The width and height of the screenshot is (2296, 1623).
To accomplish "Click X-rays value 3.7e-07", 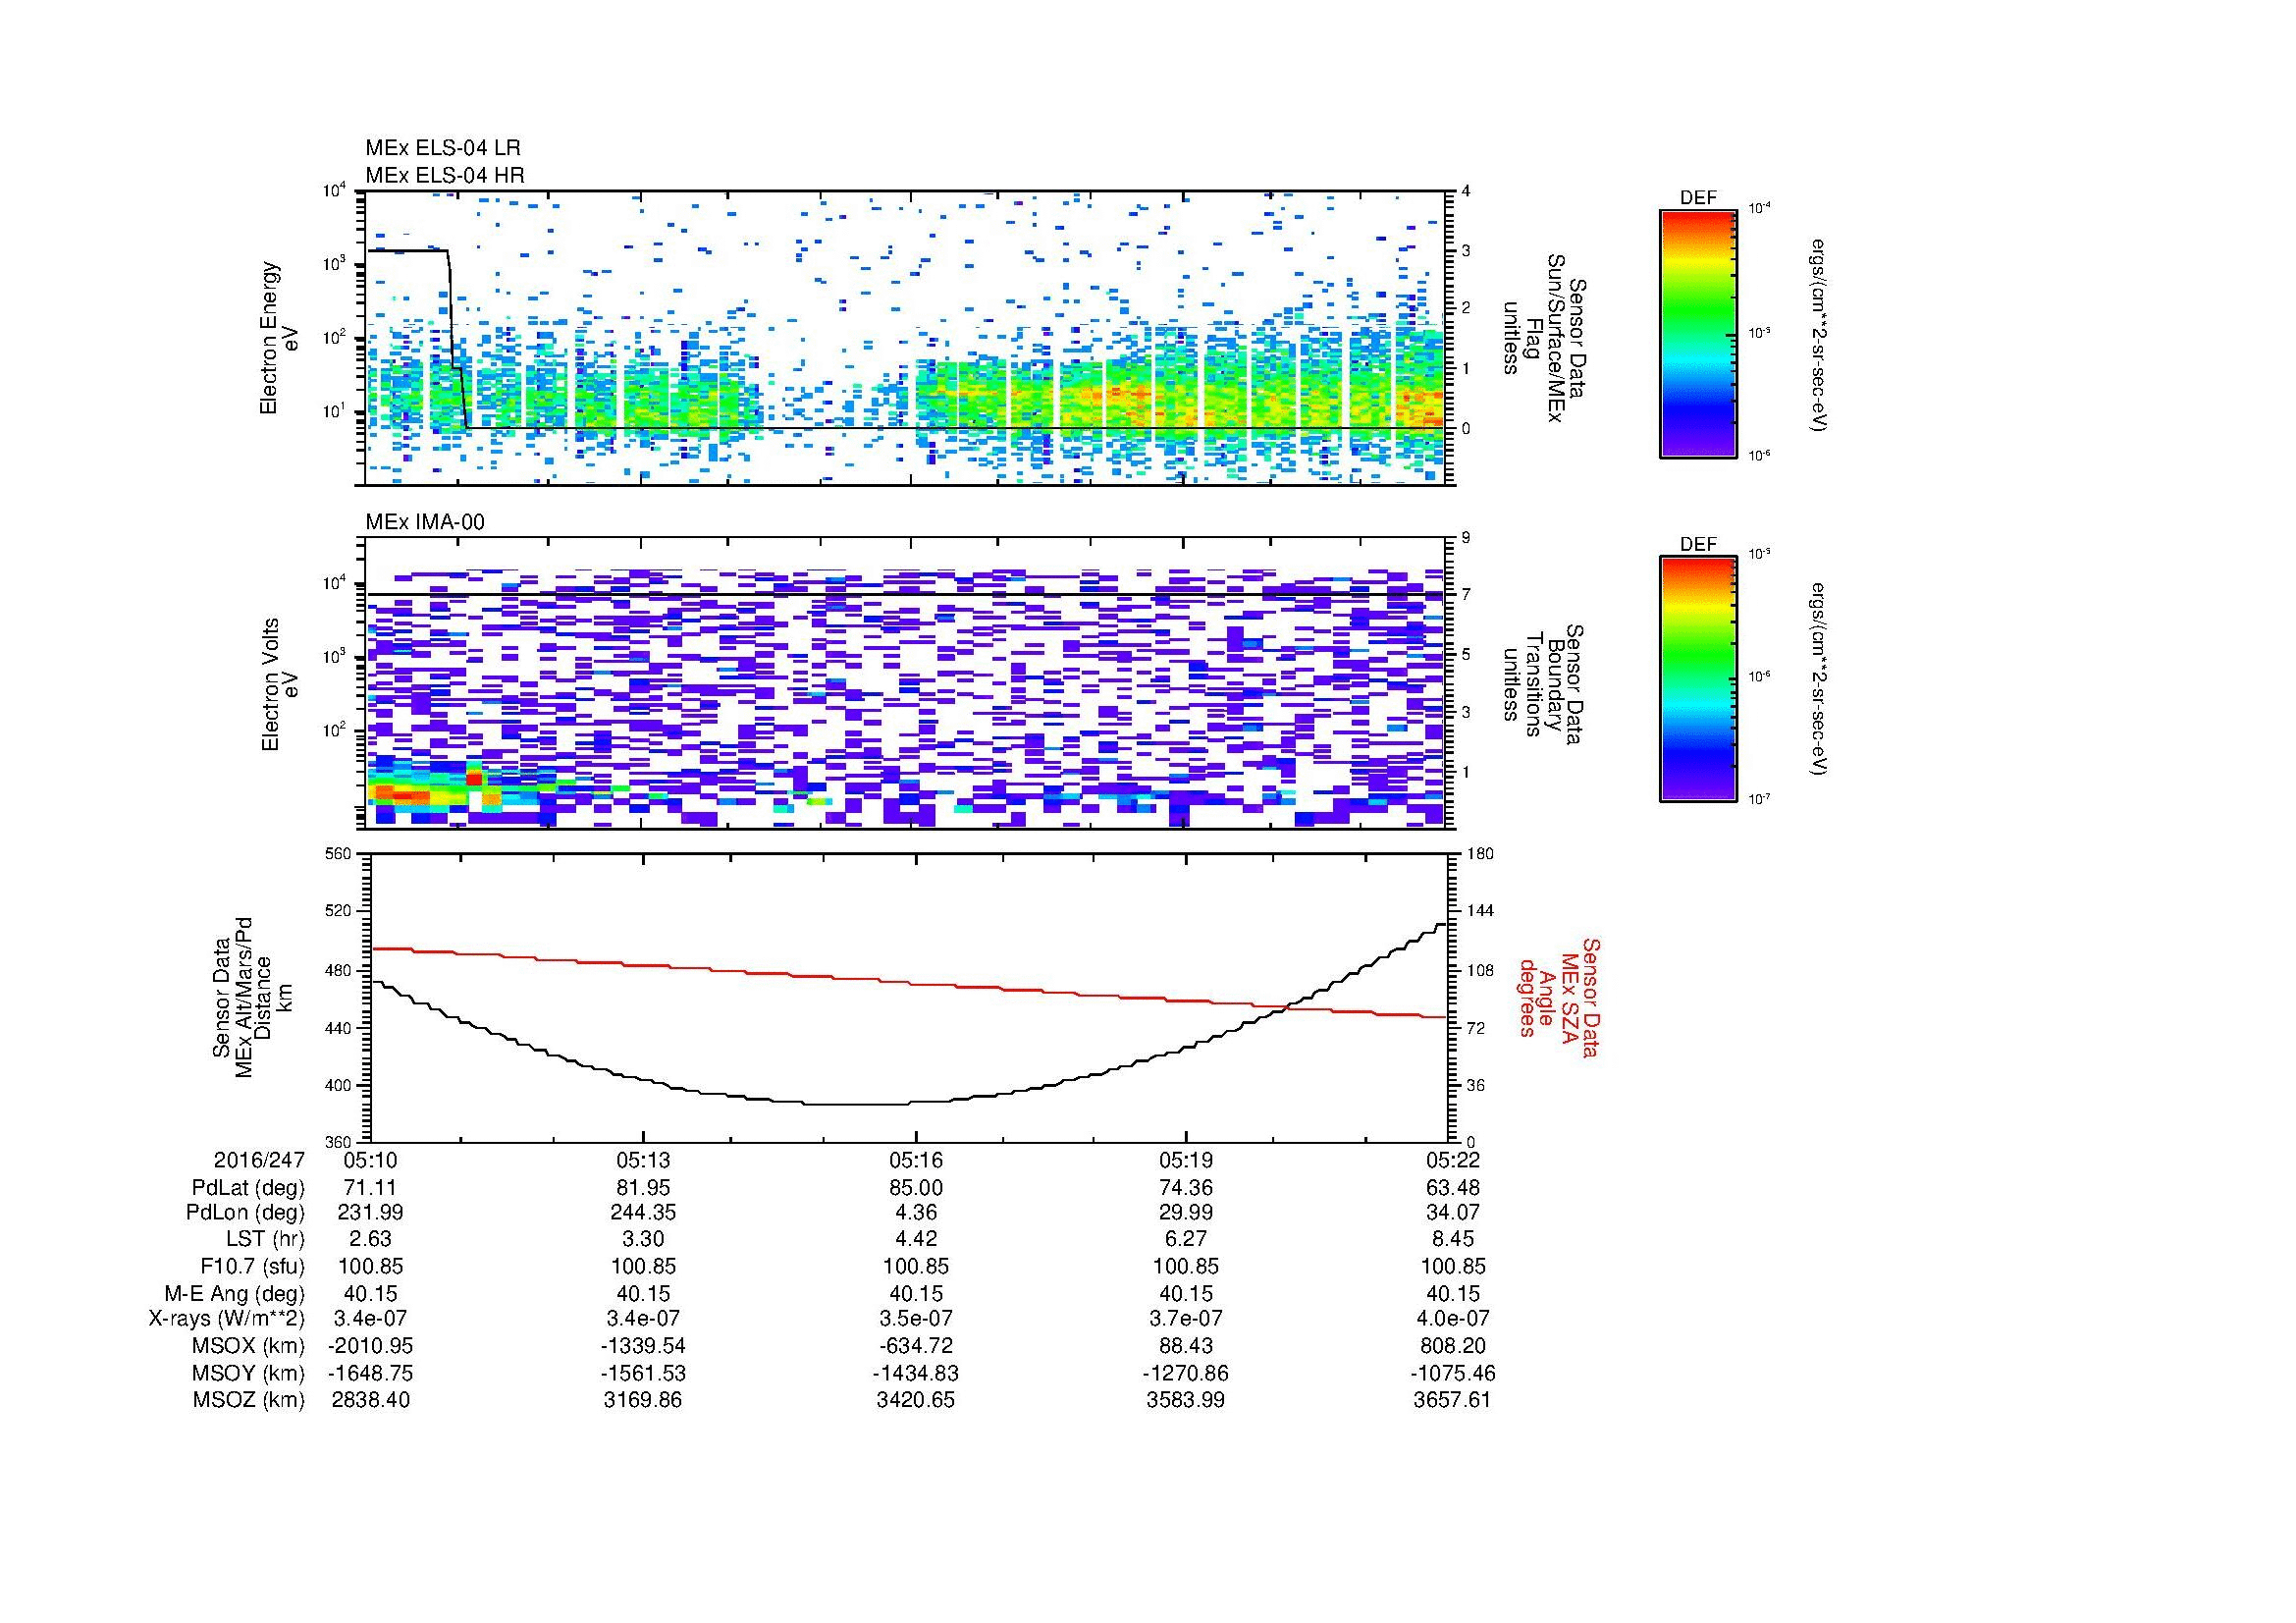I will click(1186, 1319).
